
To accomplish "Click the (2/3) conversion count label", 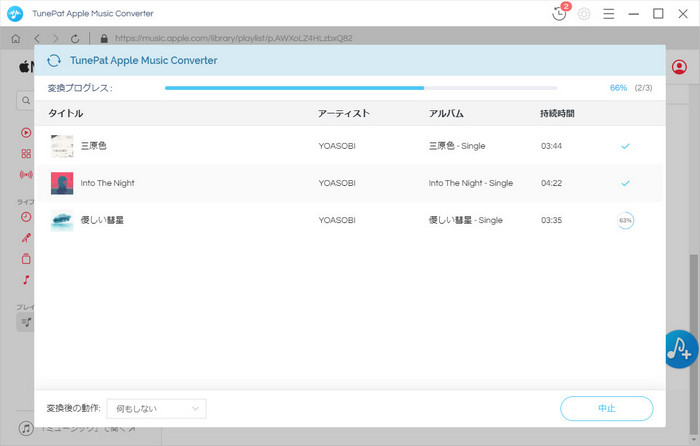I will pos(643,88).
